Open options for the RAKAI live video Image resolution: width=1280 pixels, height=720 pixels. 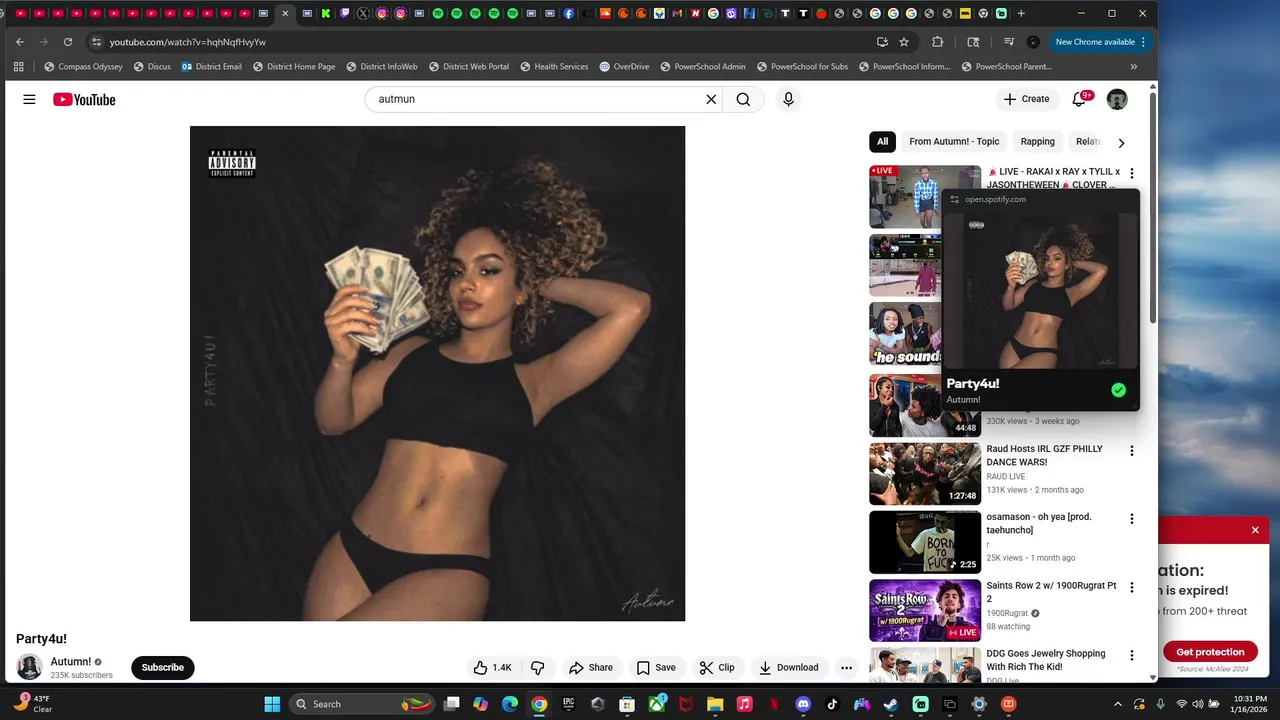[x=1132, y=174]
